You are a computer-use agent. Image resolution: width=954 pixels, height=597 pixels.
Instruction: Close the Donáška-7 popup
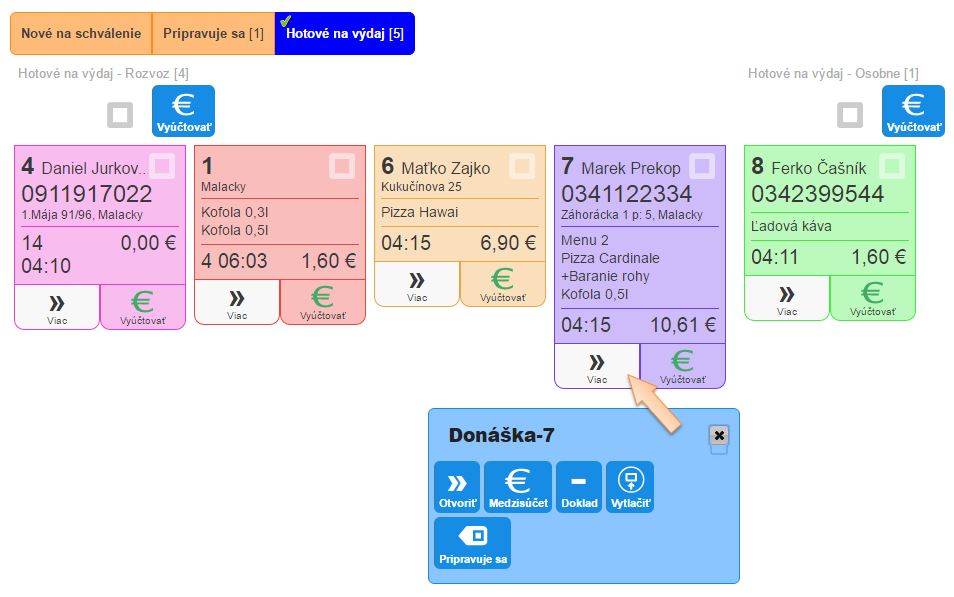point(719,435)
